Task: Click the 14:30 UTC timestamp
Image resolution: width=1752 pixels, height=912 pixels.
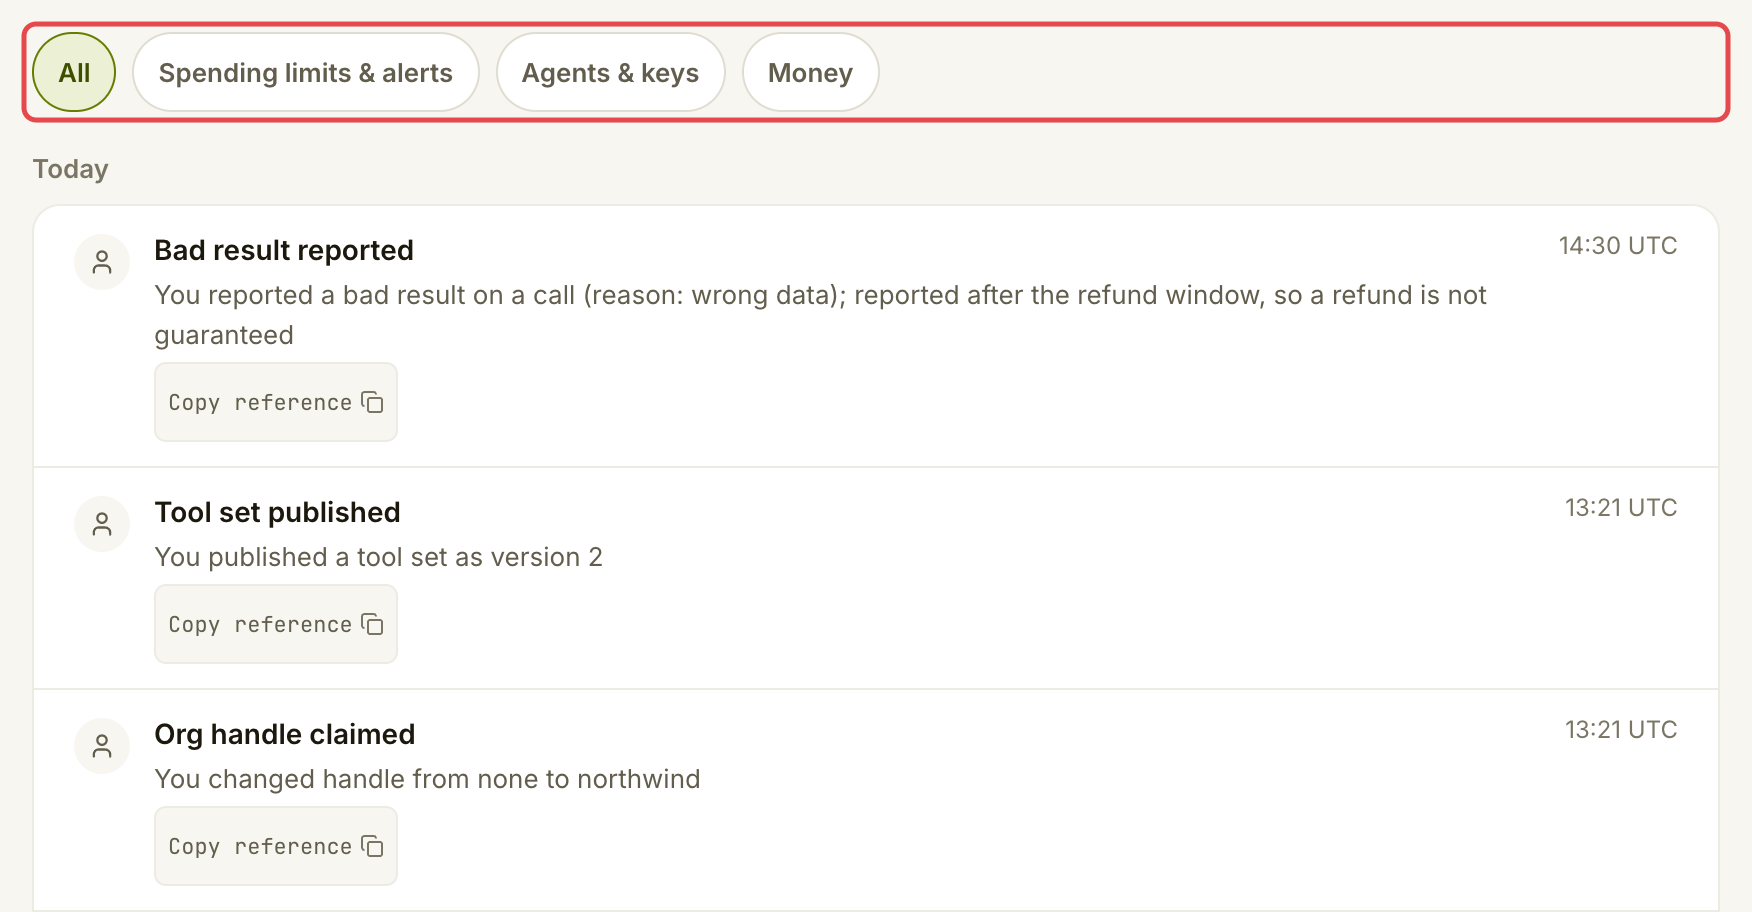Action: [1617, 246]
